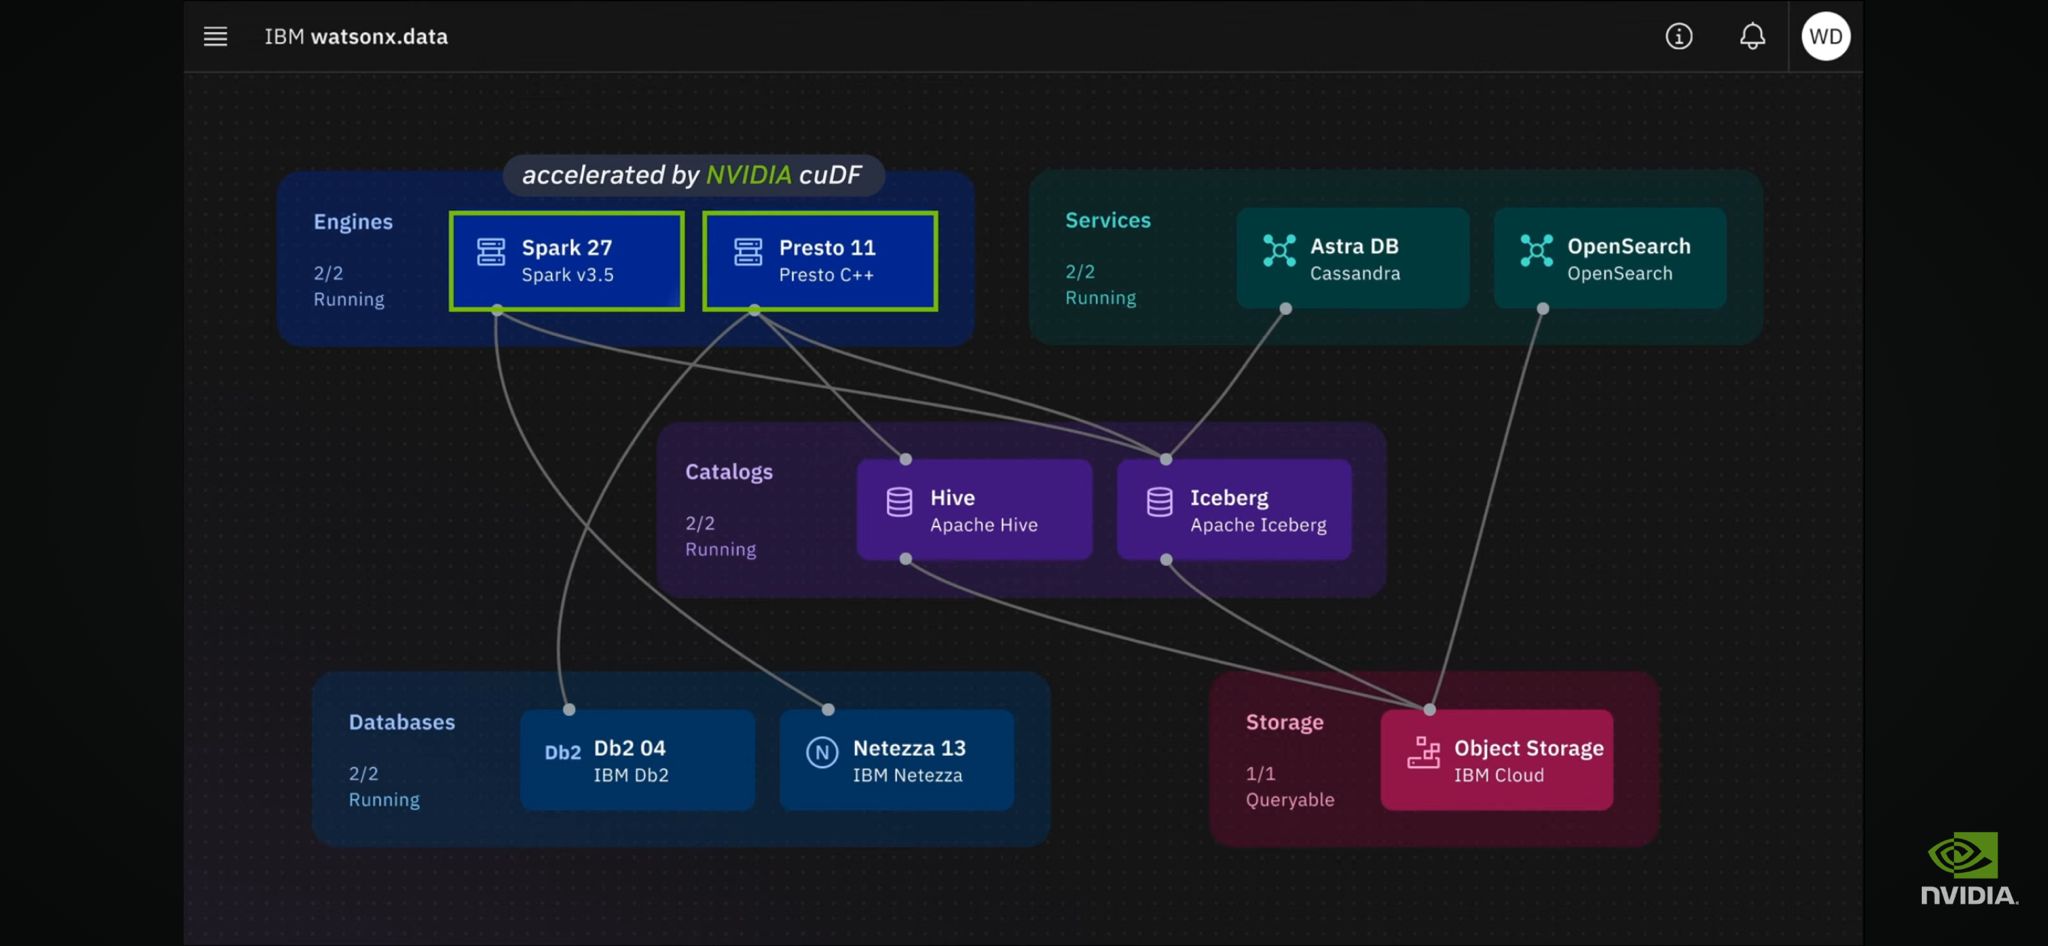Click the OpenSearch service icon

(x=1536, y=250)
